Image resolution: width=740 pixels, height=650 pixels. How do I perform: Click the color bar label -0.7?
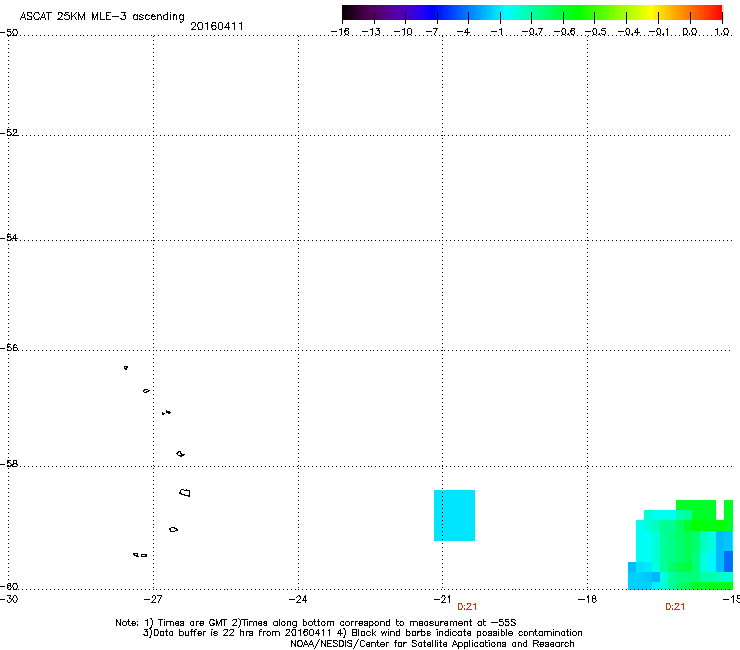click(532, 32)
